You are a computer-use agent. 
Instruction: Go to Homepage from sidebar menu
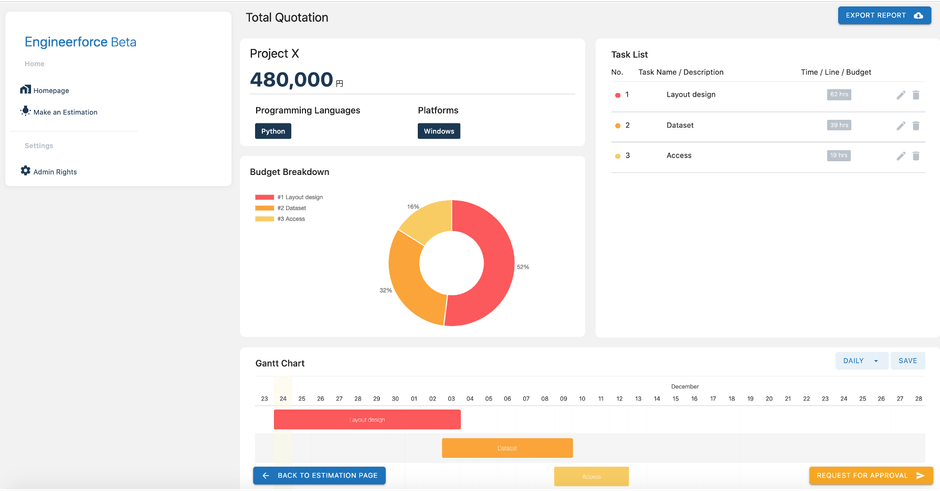coord(51,91)
